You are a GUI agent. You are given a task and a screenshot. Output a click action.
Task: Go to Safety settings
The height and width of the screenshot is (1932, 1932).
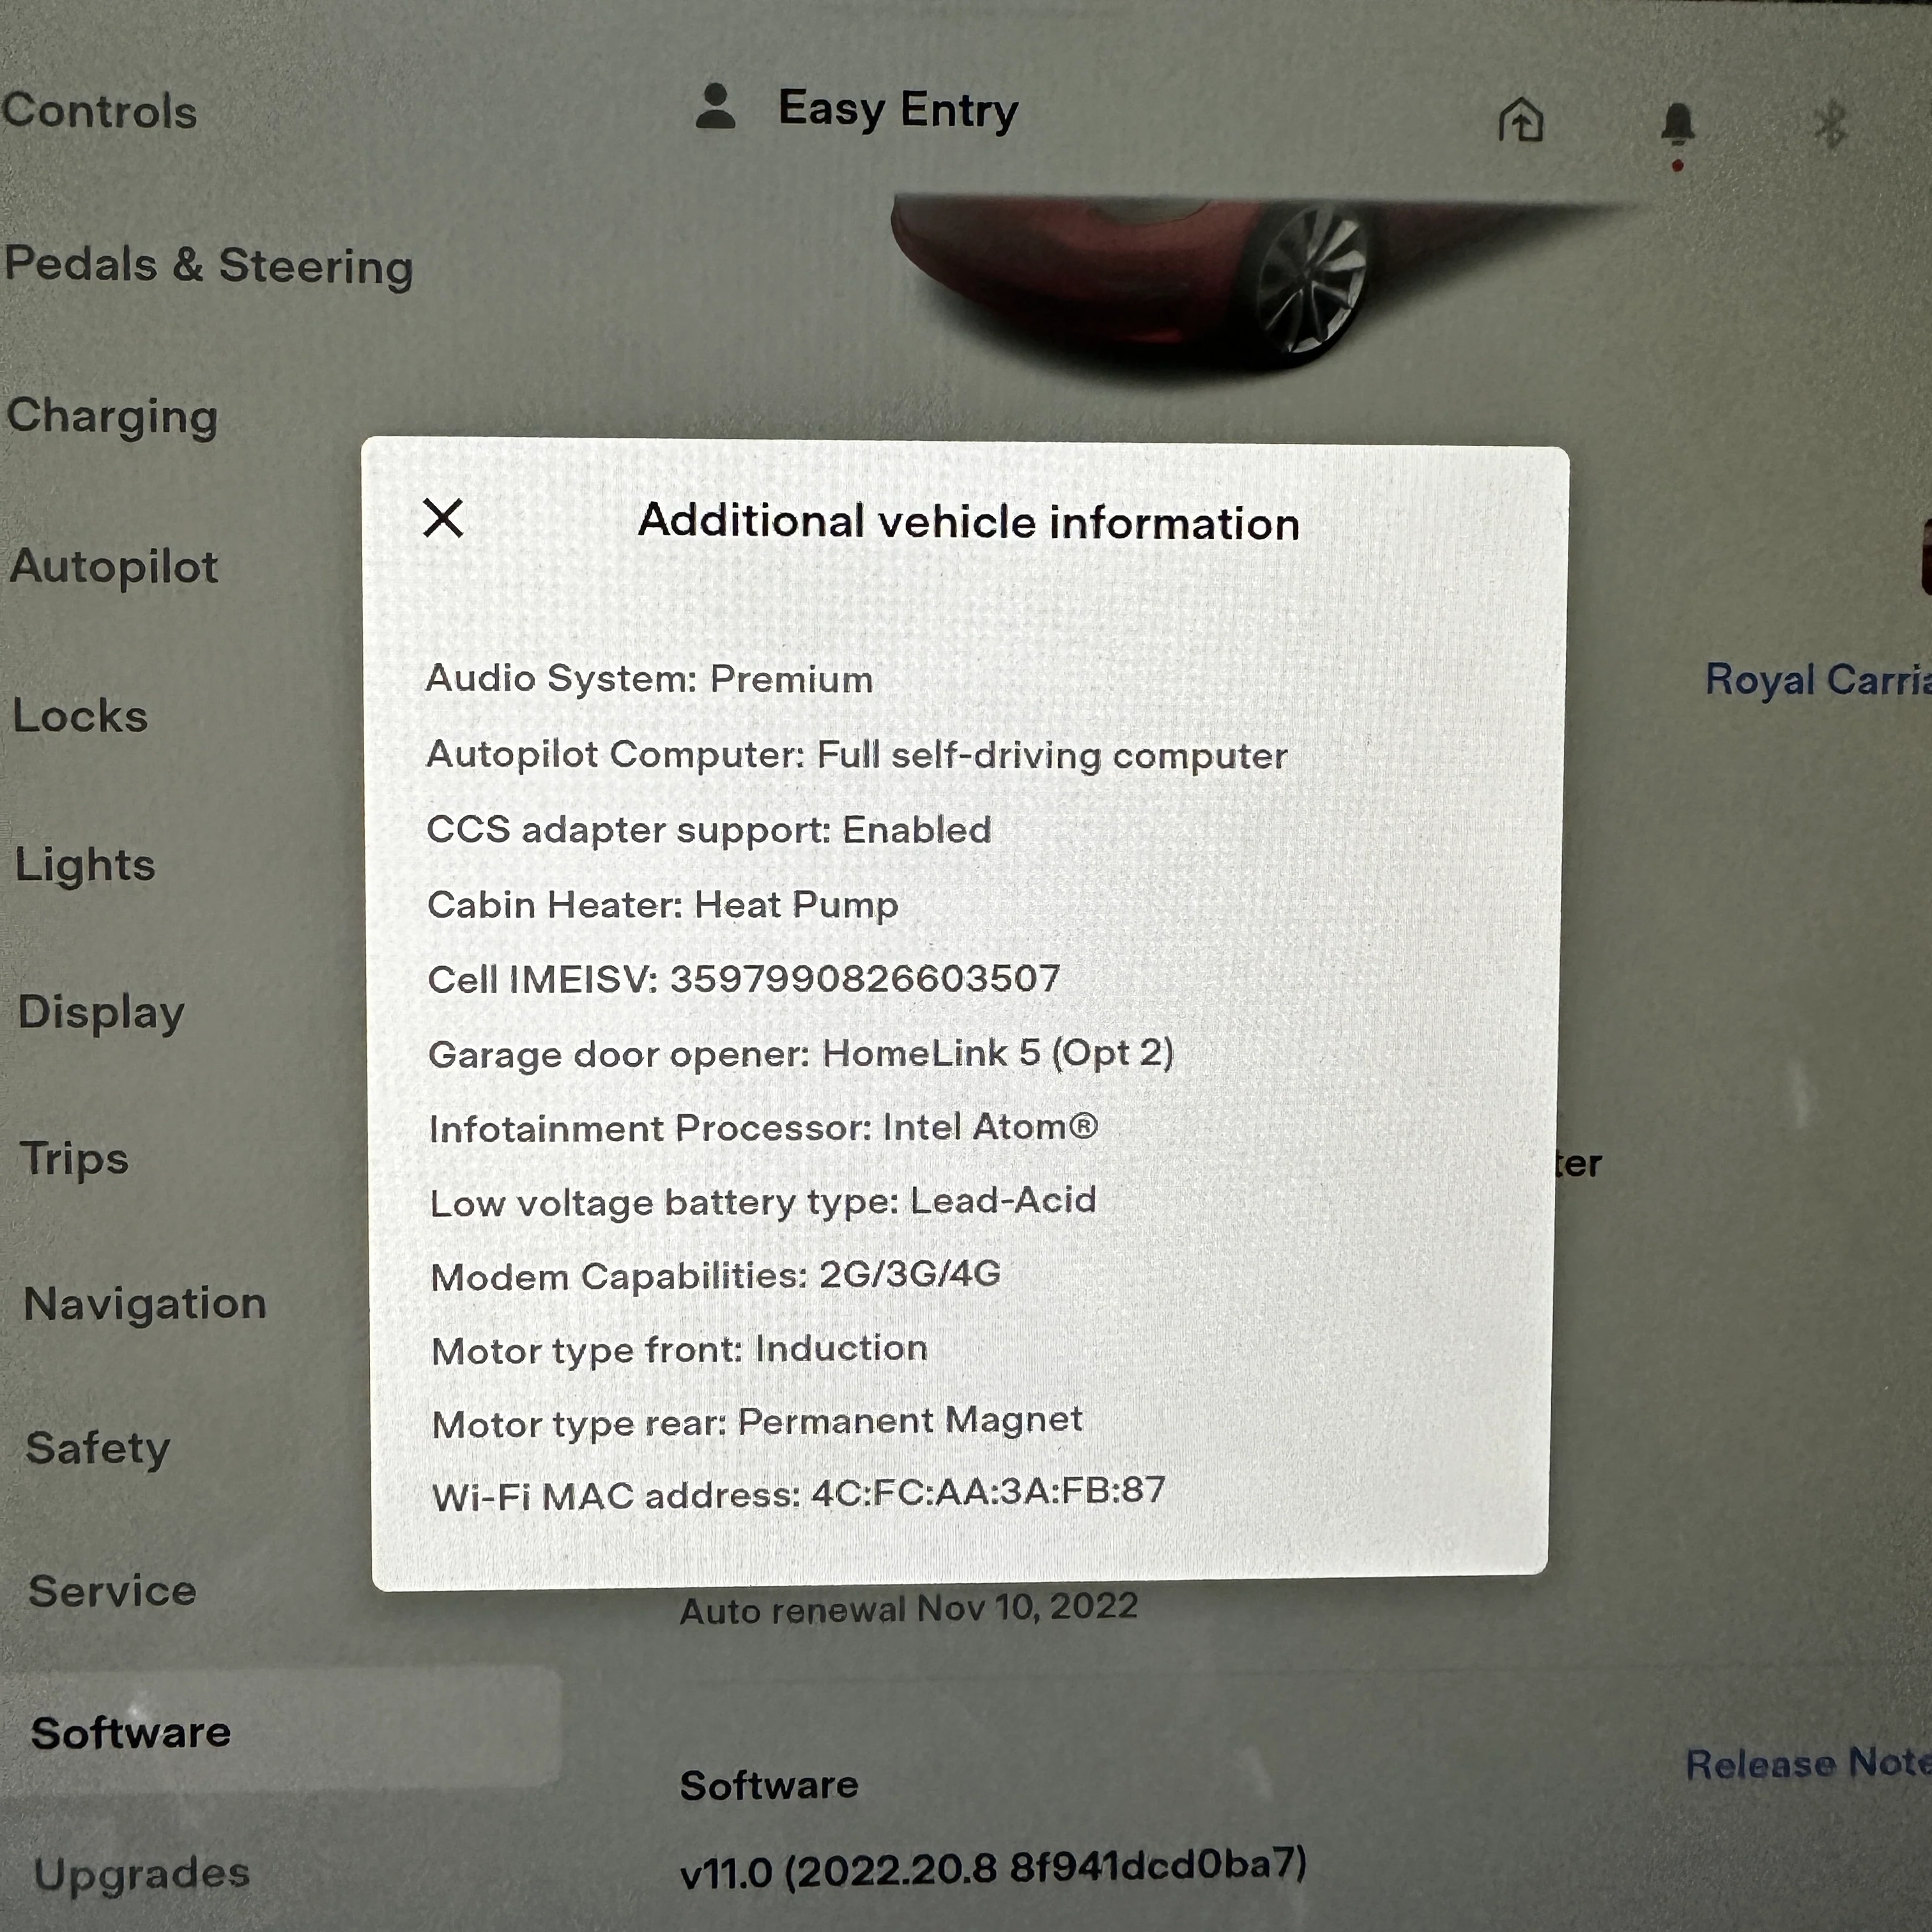pos(98,1449)
